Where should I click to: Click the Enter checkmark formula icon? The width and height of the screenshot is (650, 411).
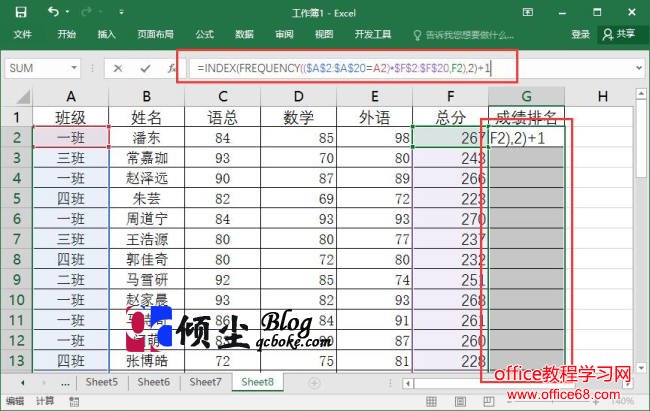[145, 68]
